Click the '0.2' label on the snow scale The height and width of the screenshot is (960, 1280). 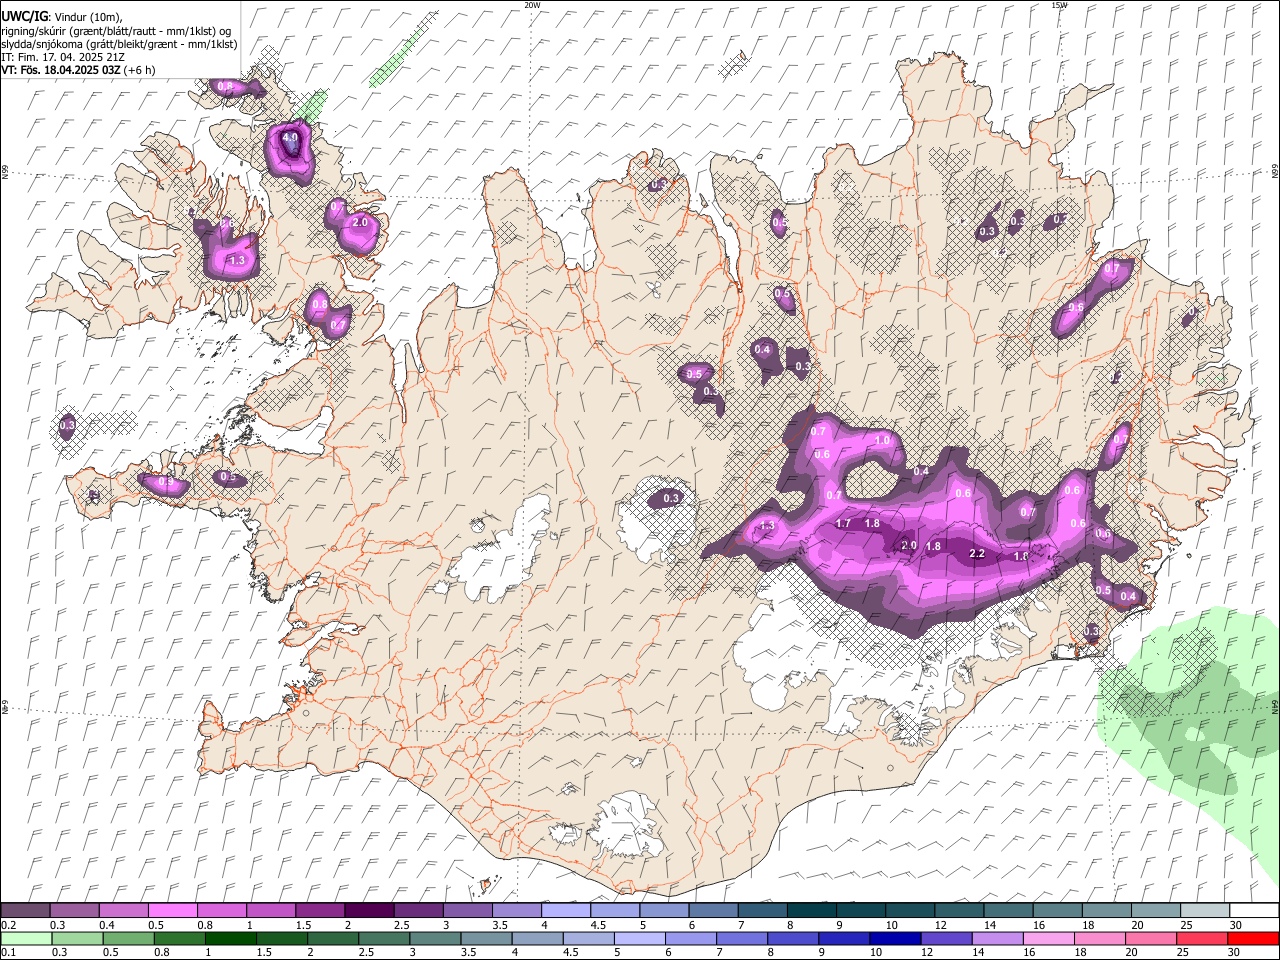pos(8,925)
